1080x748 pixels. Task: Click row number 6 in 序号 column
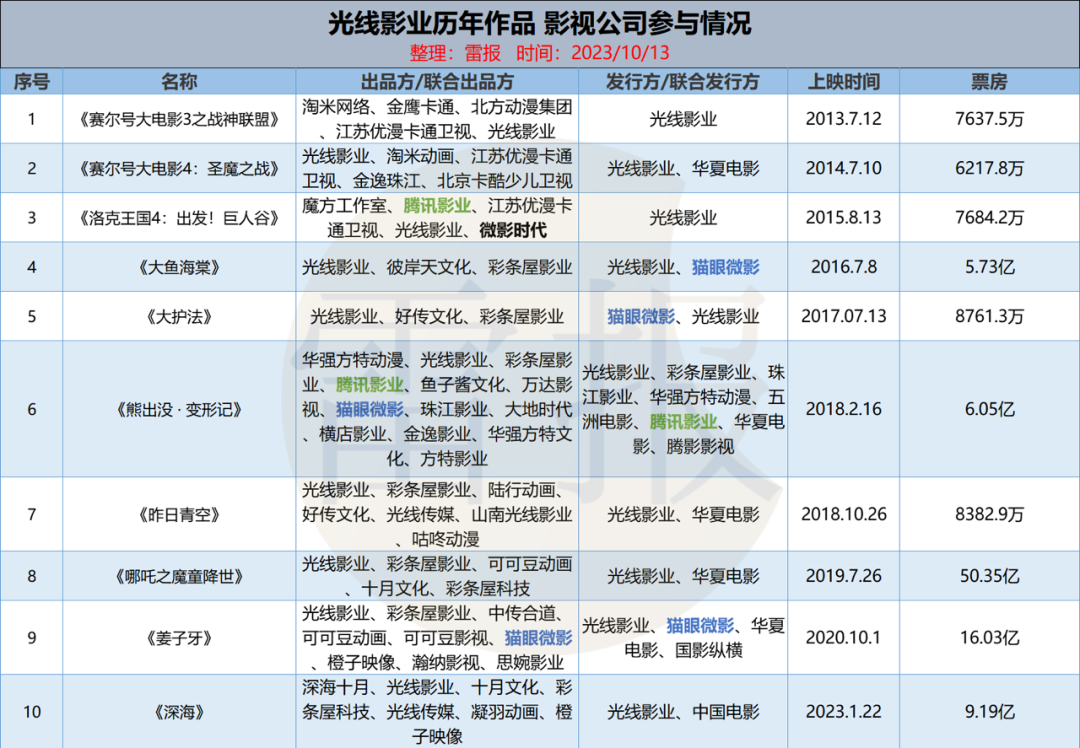[31, 409]
